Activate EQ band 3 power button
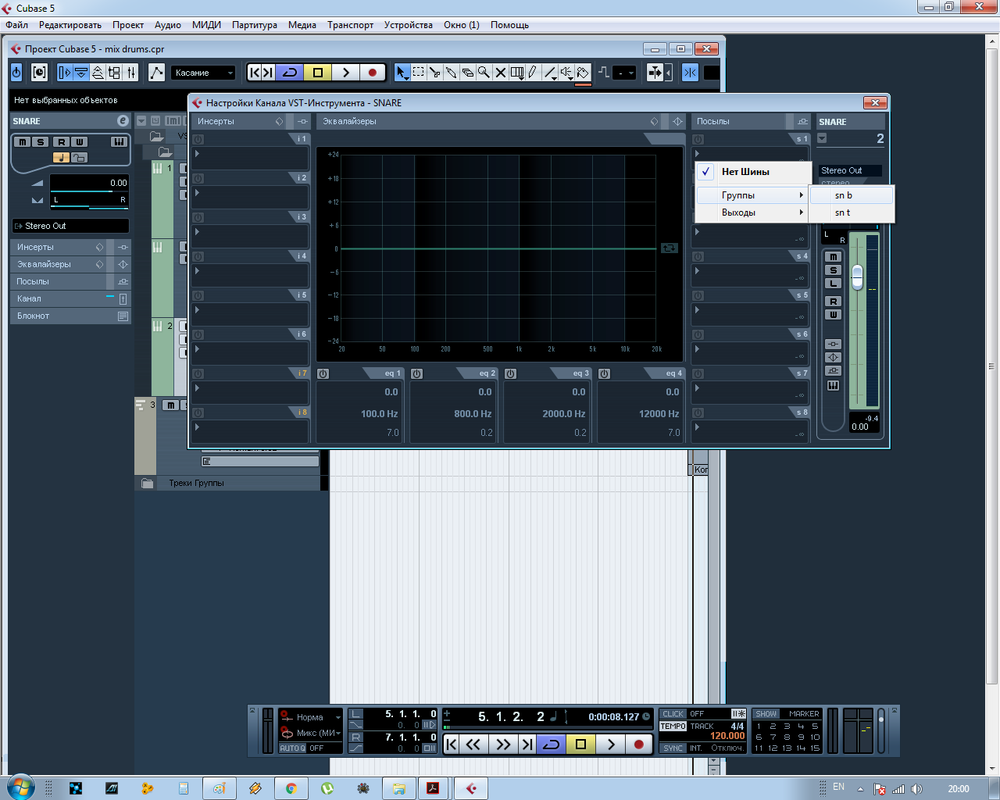The image size is (1000, 800). point(510,374)
